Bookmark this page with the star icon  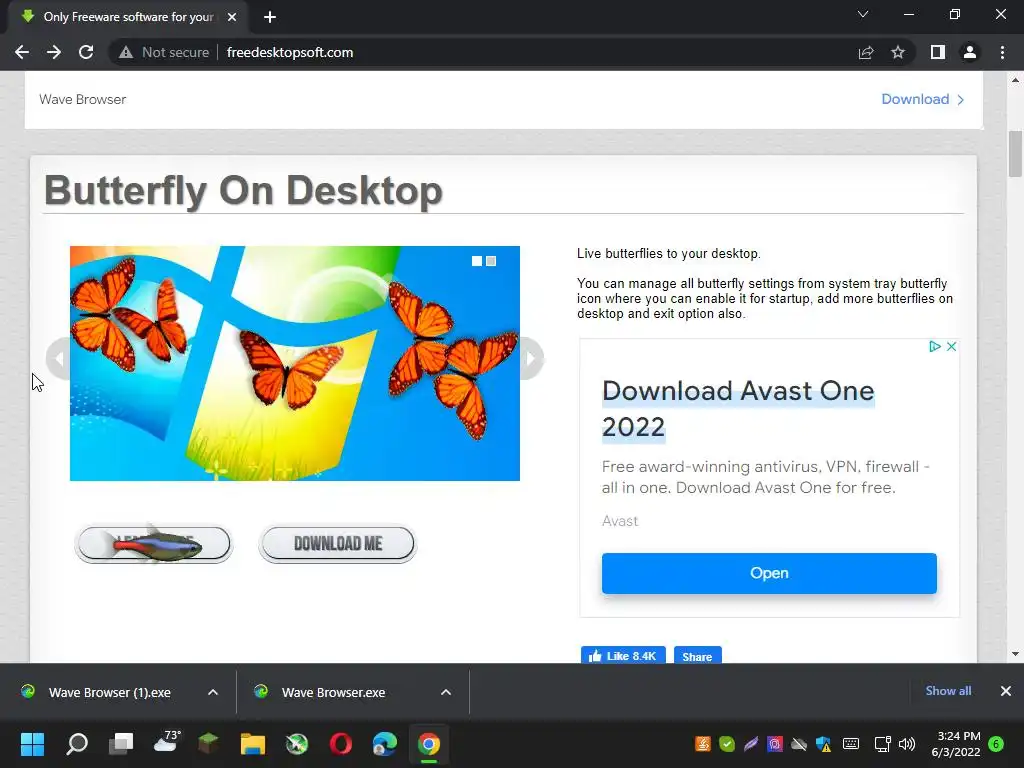coord(898,52)
